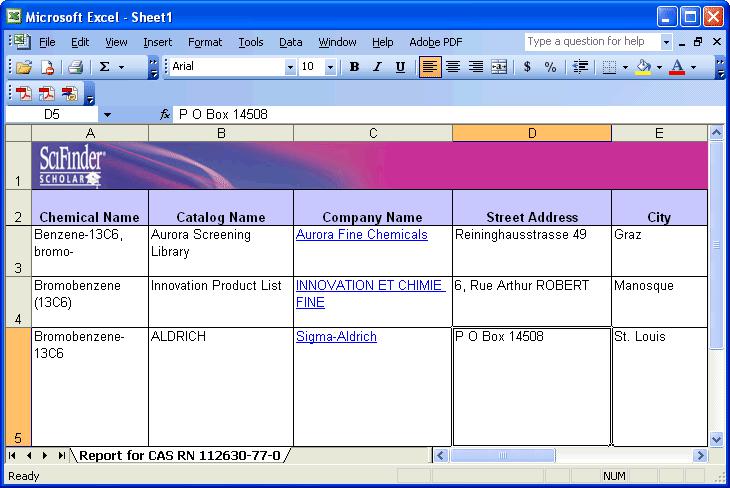Image resolution: width=730 pixels, height=488 pixels.
Task: Open the Borders dropdown arrow
Action: [x=625, y=67]
